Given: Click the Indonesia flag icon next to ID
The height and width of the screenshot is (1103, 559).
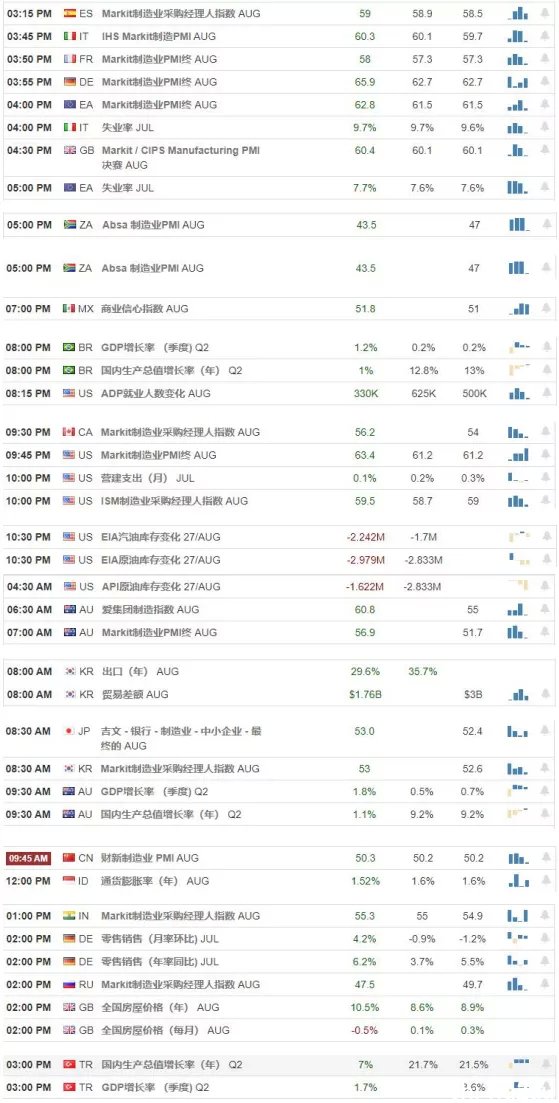Looking at the screenshot, I should click(x=70, y=881).
